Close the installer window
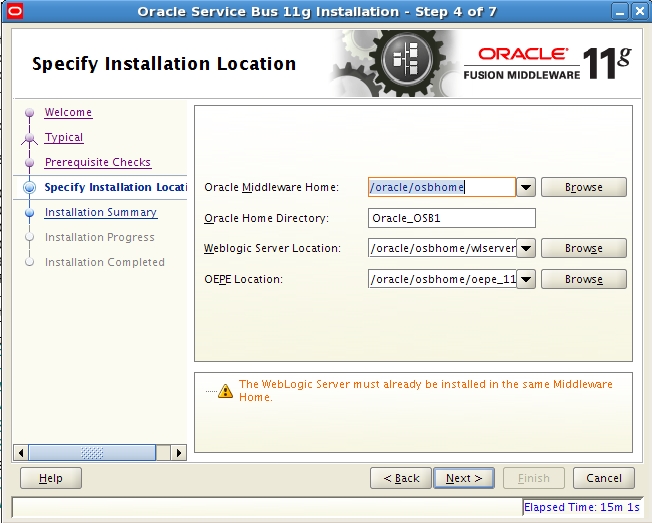Viewport: 652px width, 523px height. click(x=640, y=11)
